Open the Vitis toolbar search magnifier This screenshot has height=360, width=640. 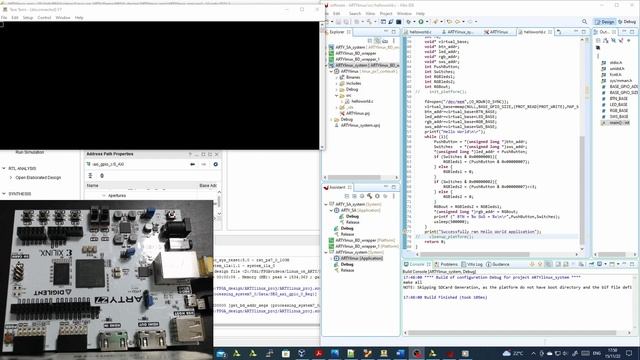(584, 22)
